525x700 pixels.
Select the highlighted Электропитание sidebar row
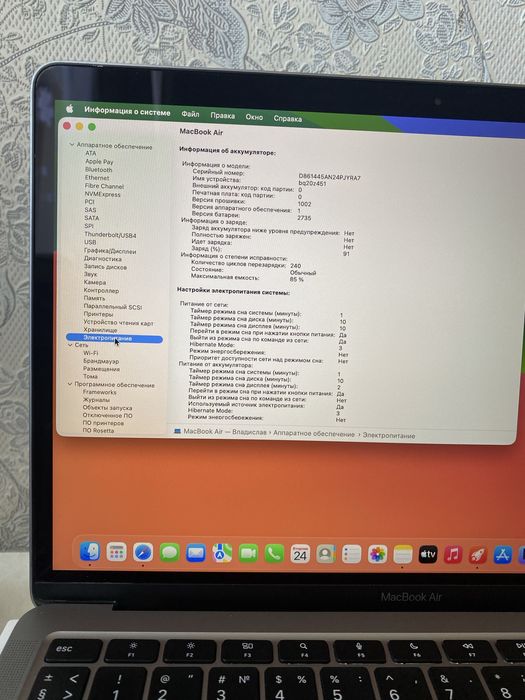[x=114, y=339]
